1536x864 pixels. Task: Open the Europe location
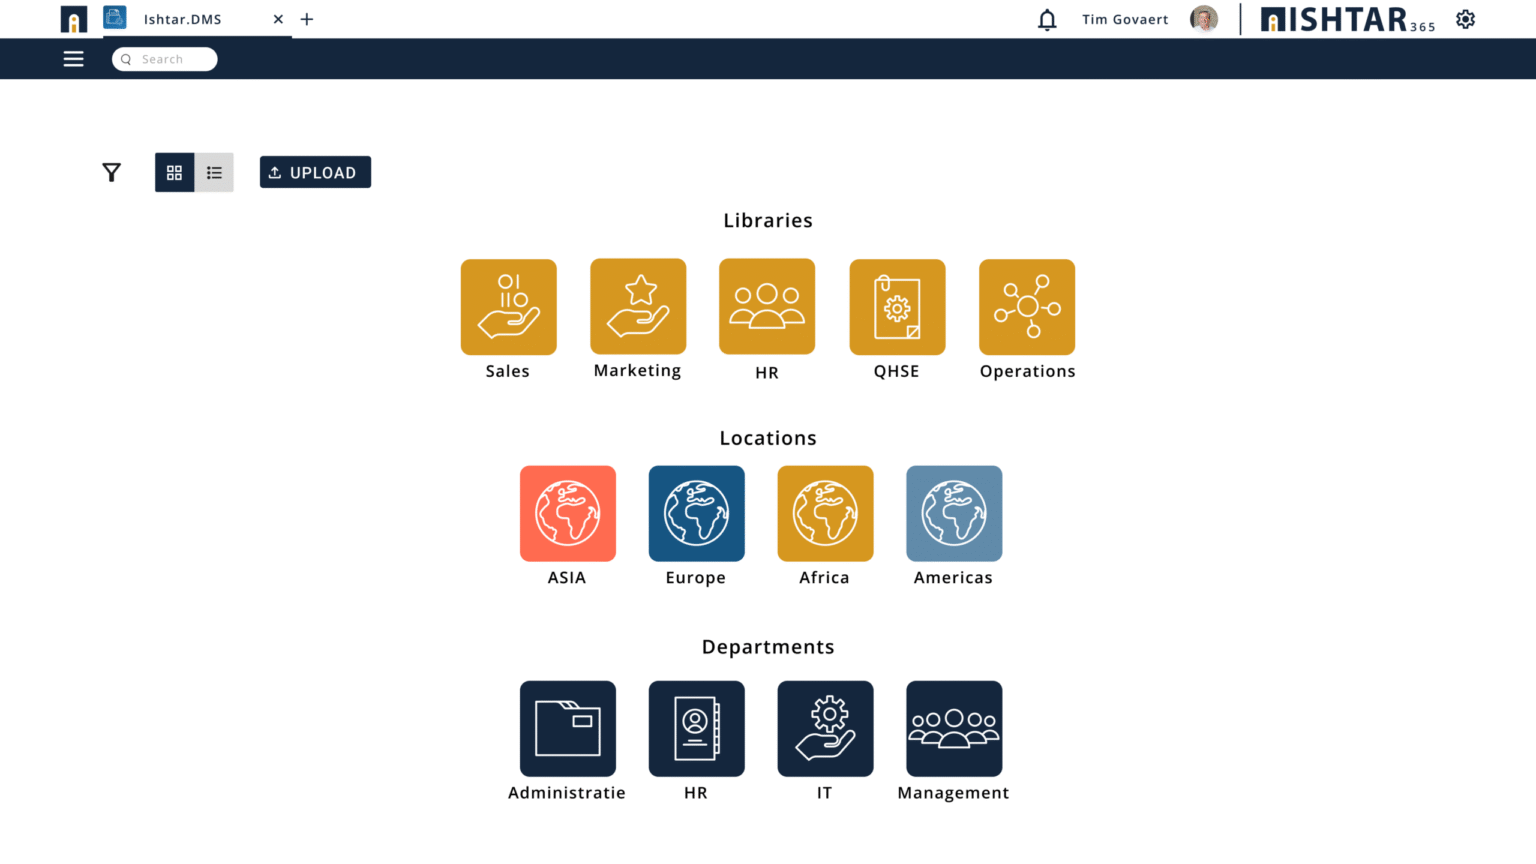point(696,513)
